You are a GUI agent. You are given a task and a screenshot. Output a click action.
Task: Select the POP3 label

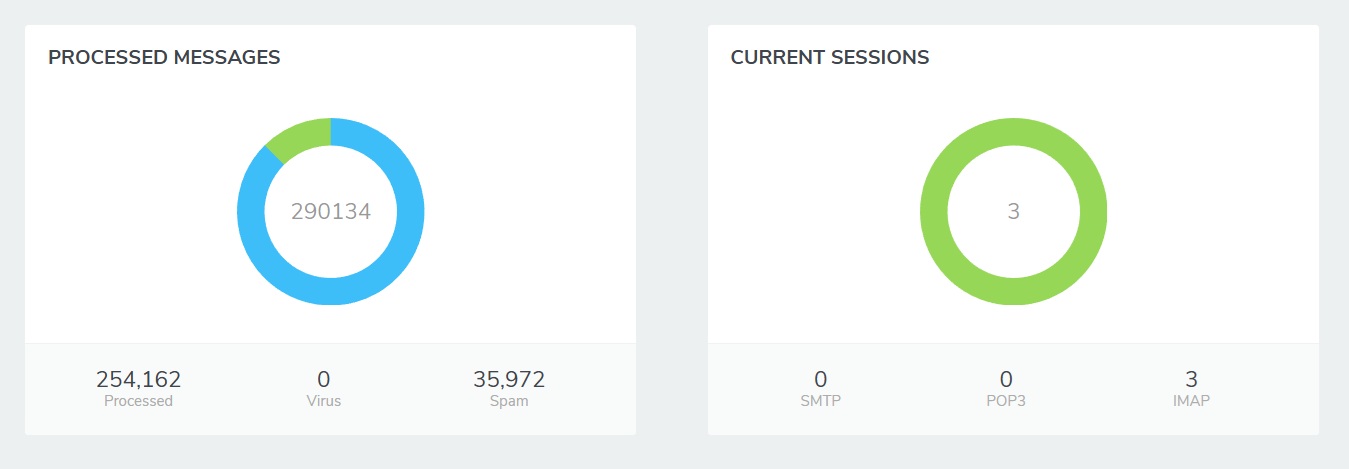[x=1006, y=401]
